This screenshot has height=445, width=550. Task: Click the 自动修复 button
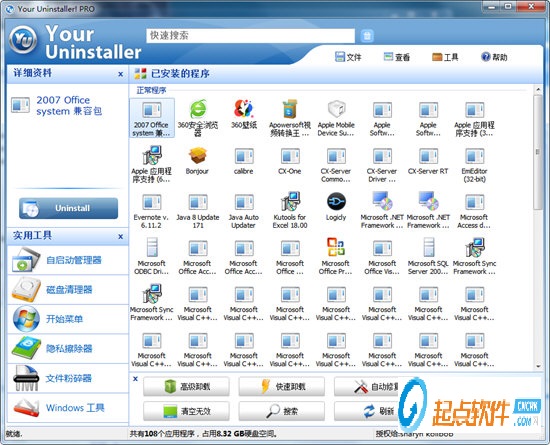click(x=367, y=386)
